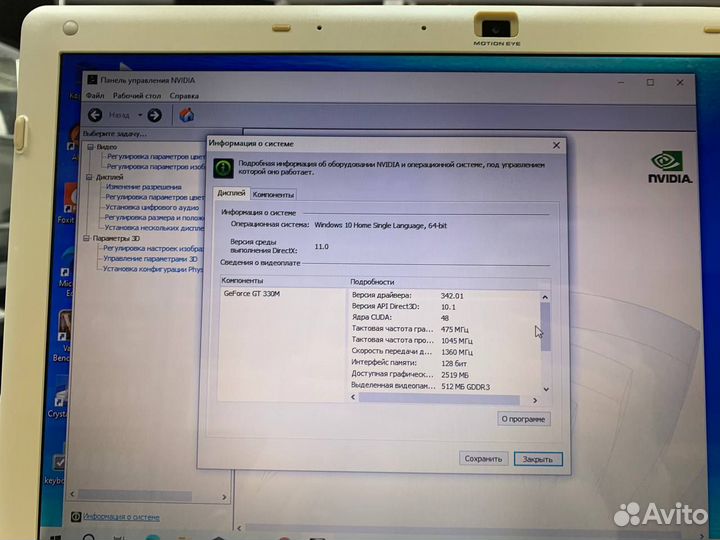Collapse the Видео tree node
The height and width of the screenshot is (540, 720).
91,147
